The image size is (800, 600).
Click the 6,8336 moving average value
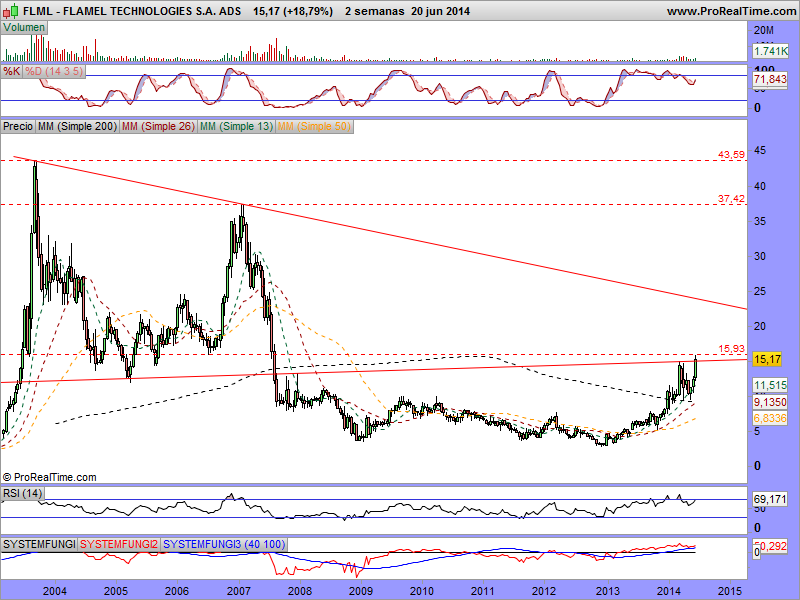(770, 418)
